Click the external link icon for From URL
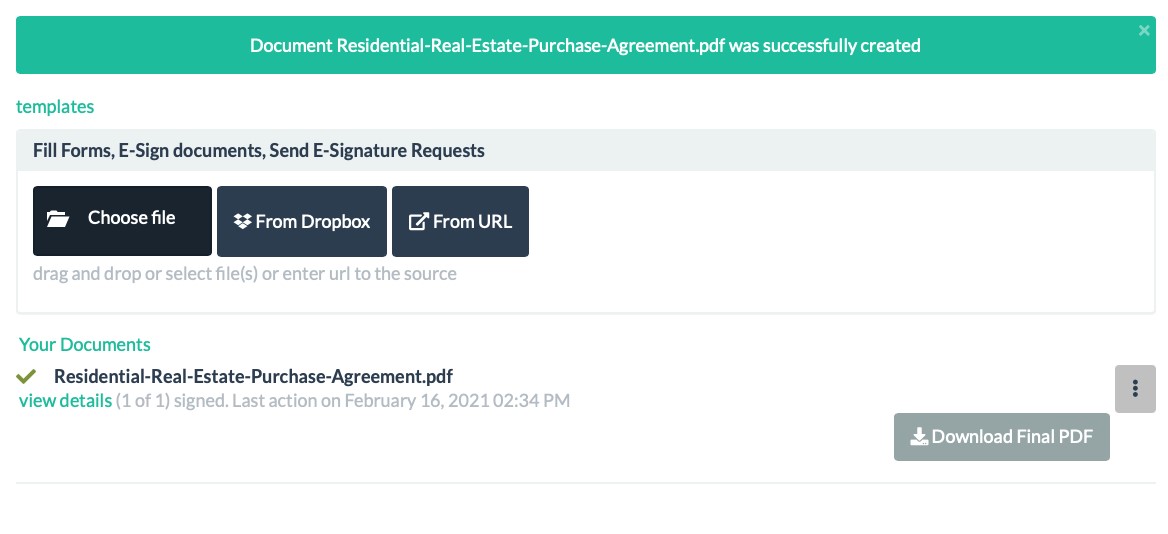This screenshot has height=534, width=1168. (x=419, y=222)
